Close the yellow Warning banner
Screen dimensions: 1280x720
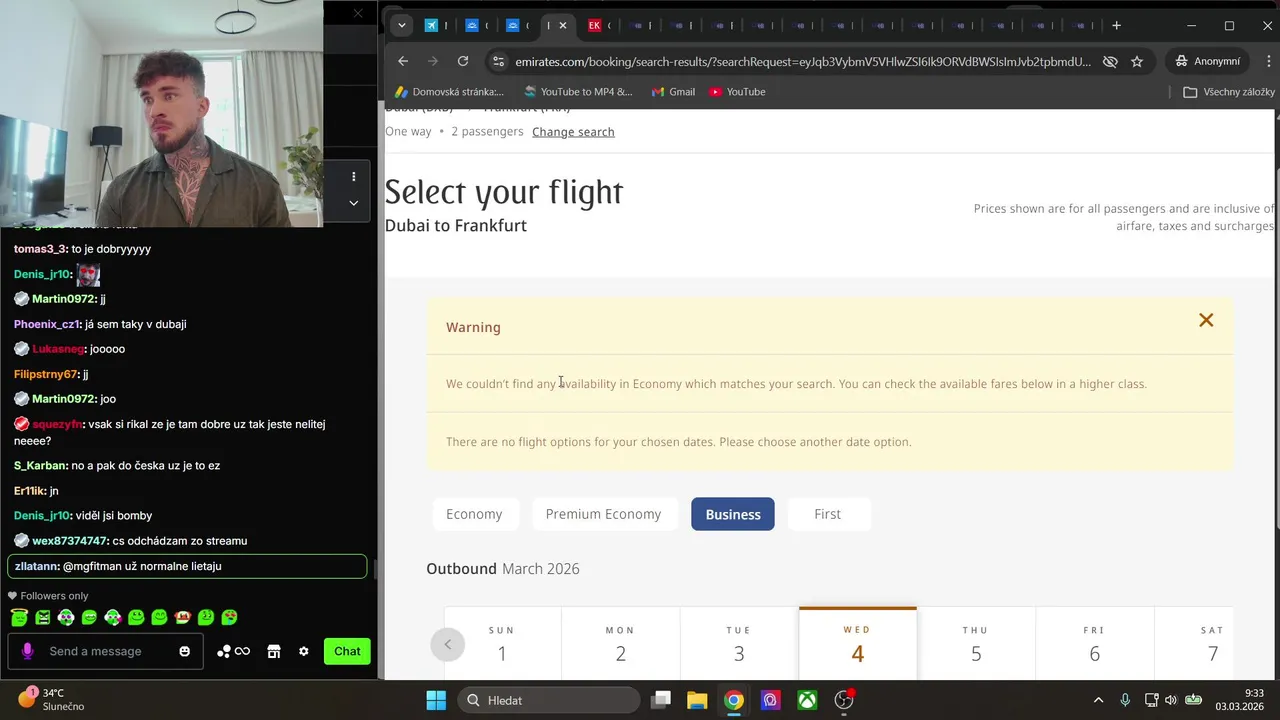pos(1206,320)
